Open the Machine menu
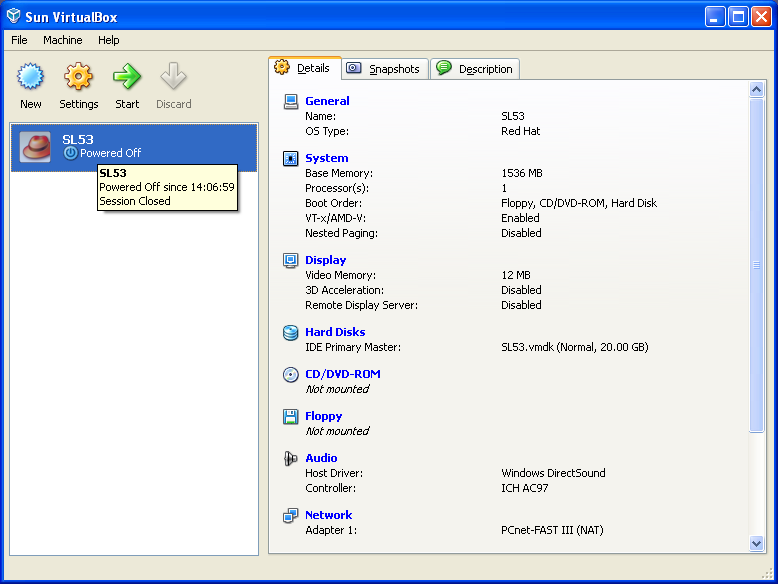778x584 pixels. coord(63,40)
